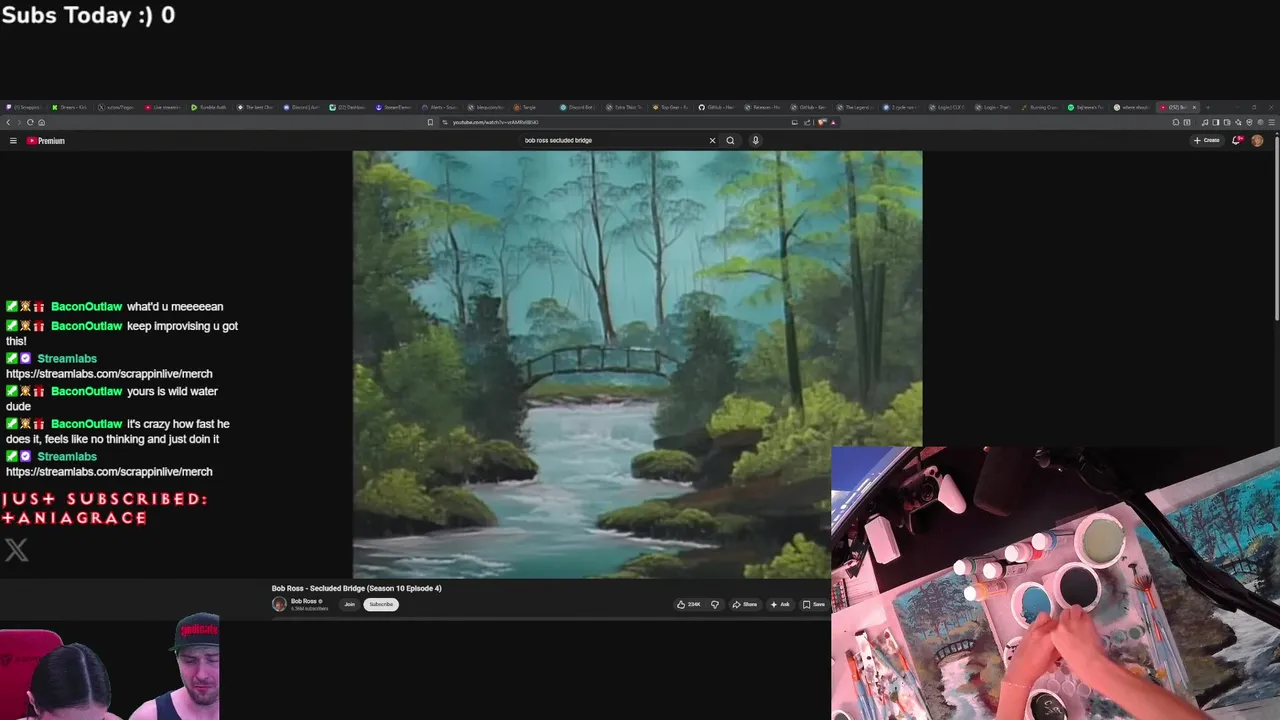Switch to the 'where should' browser tab
Viewport: 1280px width, 720px height.
point(1134,107)
